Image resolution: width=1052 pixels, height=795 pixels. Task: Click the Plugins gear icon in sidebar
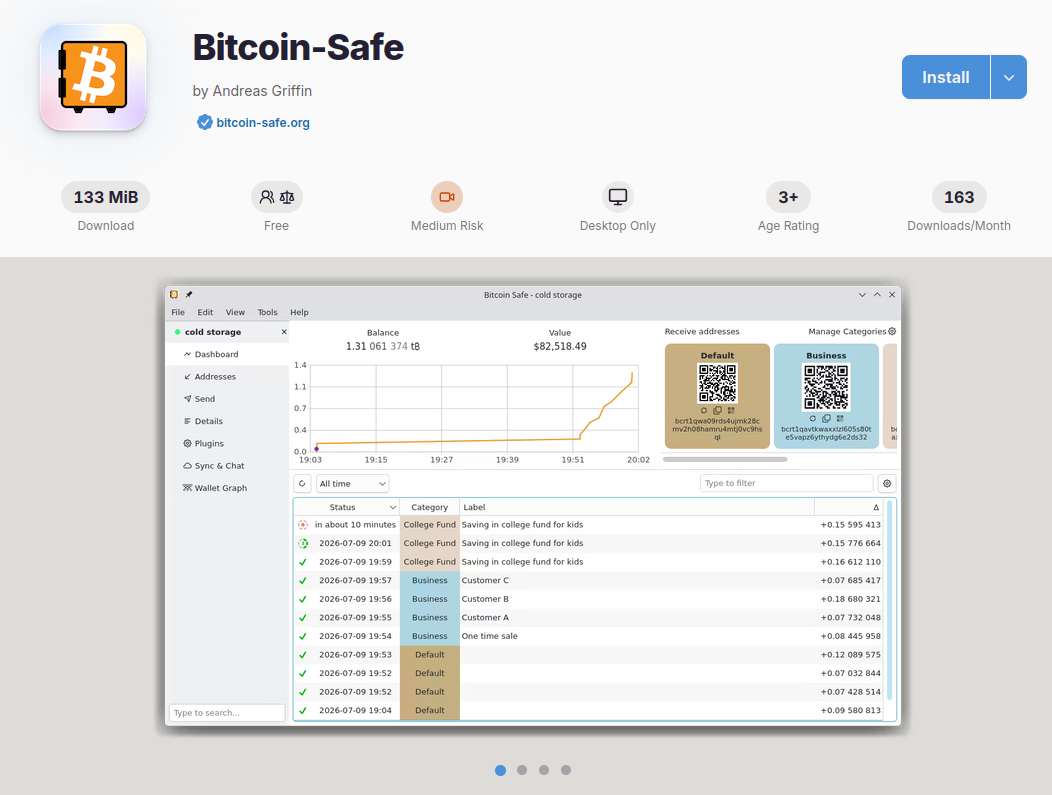click(x=187, y=443)
